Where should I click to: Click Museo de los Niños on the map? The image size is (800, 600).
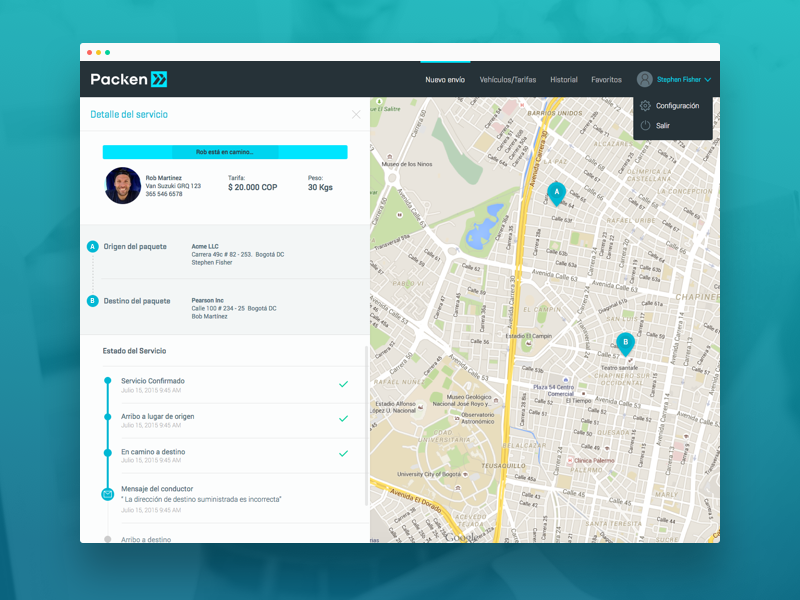click(407, 164)
